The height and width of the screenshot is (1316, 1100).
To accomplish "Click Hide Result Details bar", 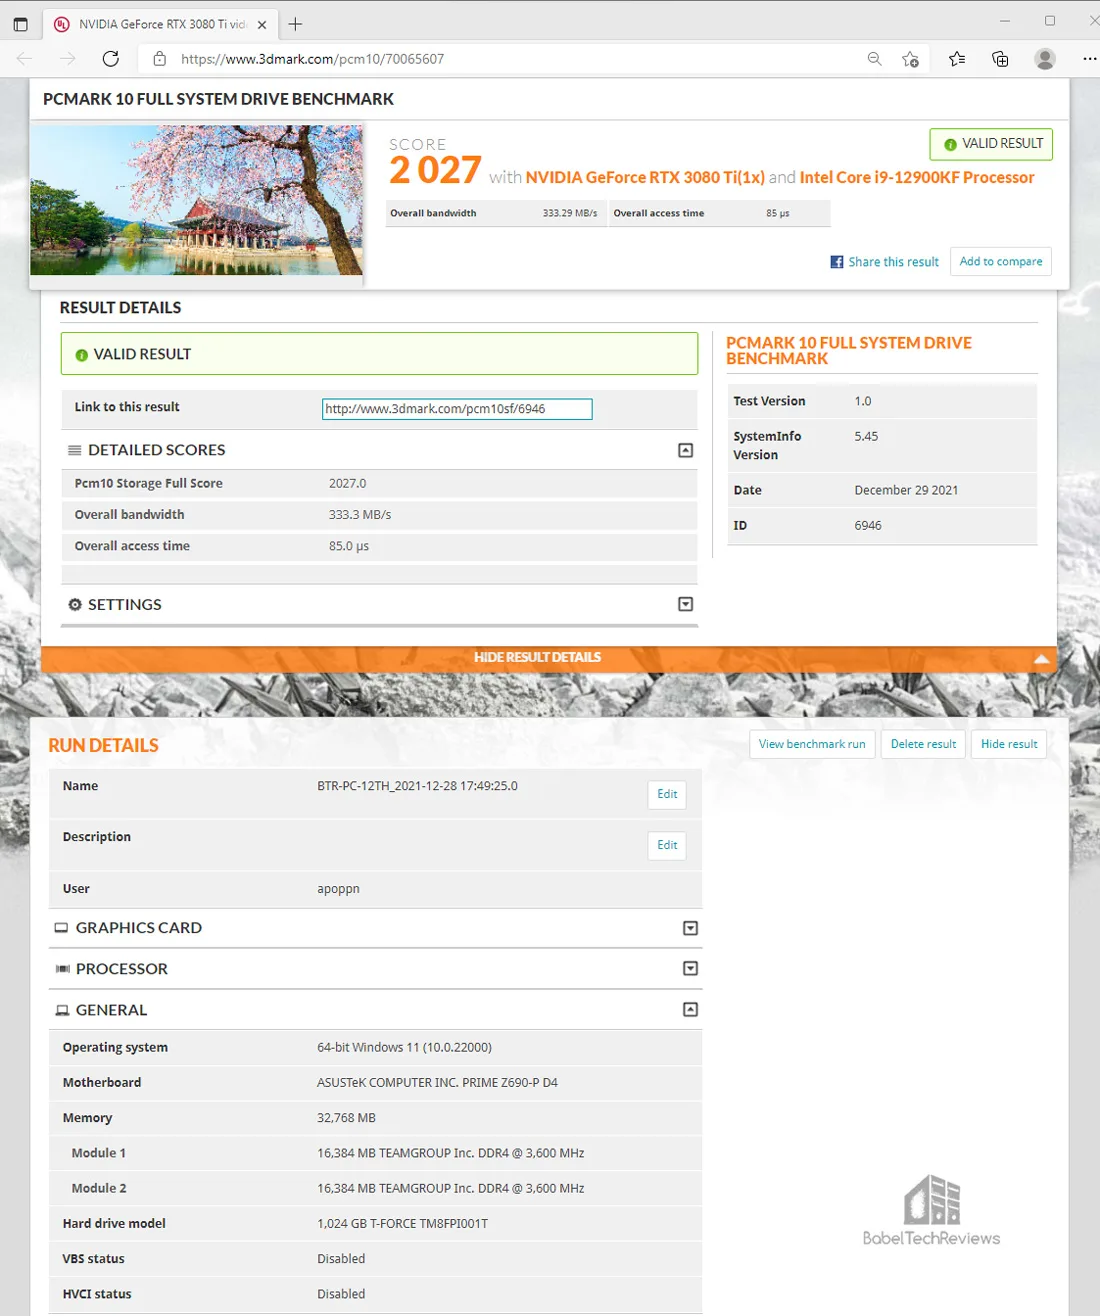I will pyautogui.click(x=548, y=658).
